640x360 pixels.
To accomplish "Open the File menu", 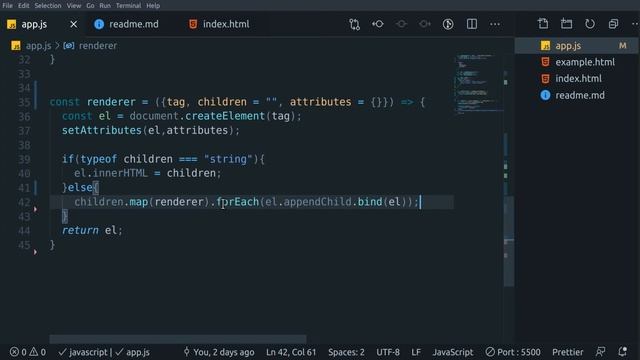I will tap(7, 5).
